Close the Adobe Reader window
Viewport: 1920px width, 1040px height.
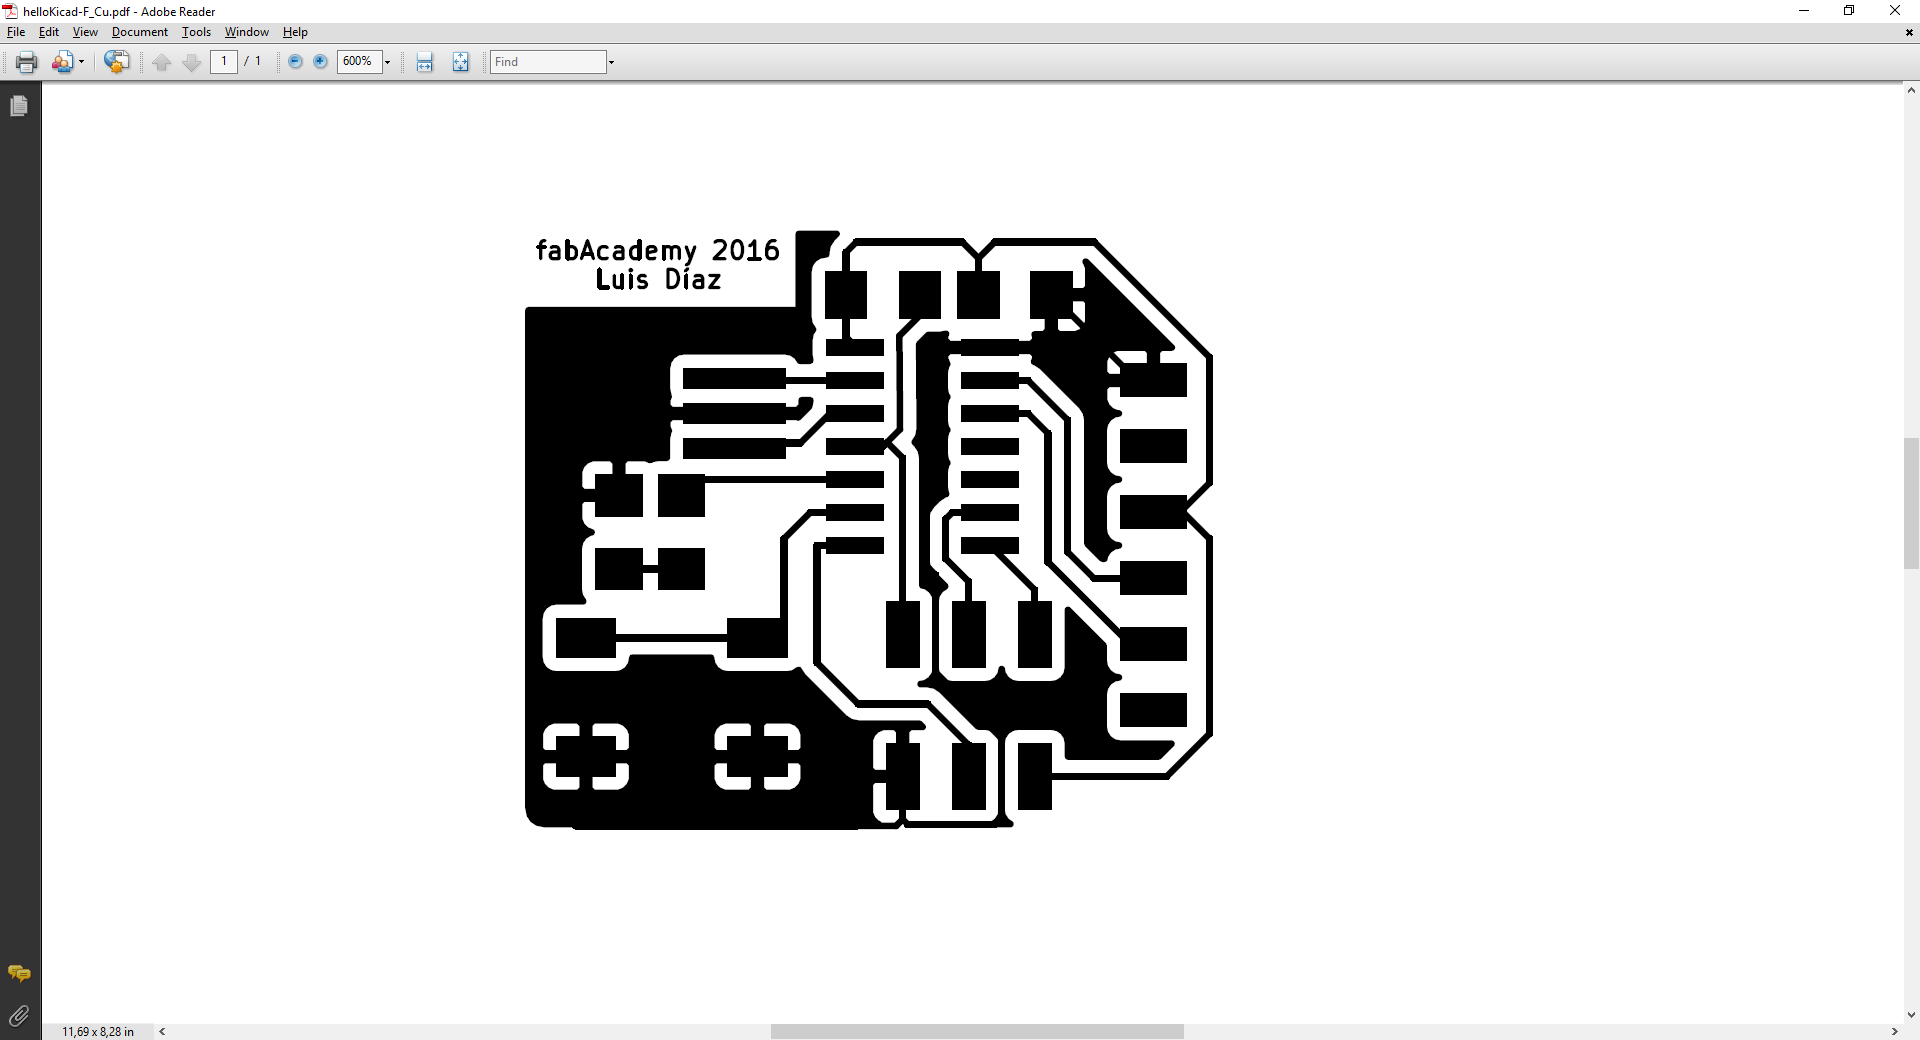(1895, 11)
